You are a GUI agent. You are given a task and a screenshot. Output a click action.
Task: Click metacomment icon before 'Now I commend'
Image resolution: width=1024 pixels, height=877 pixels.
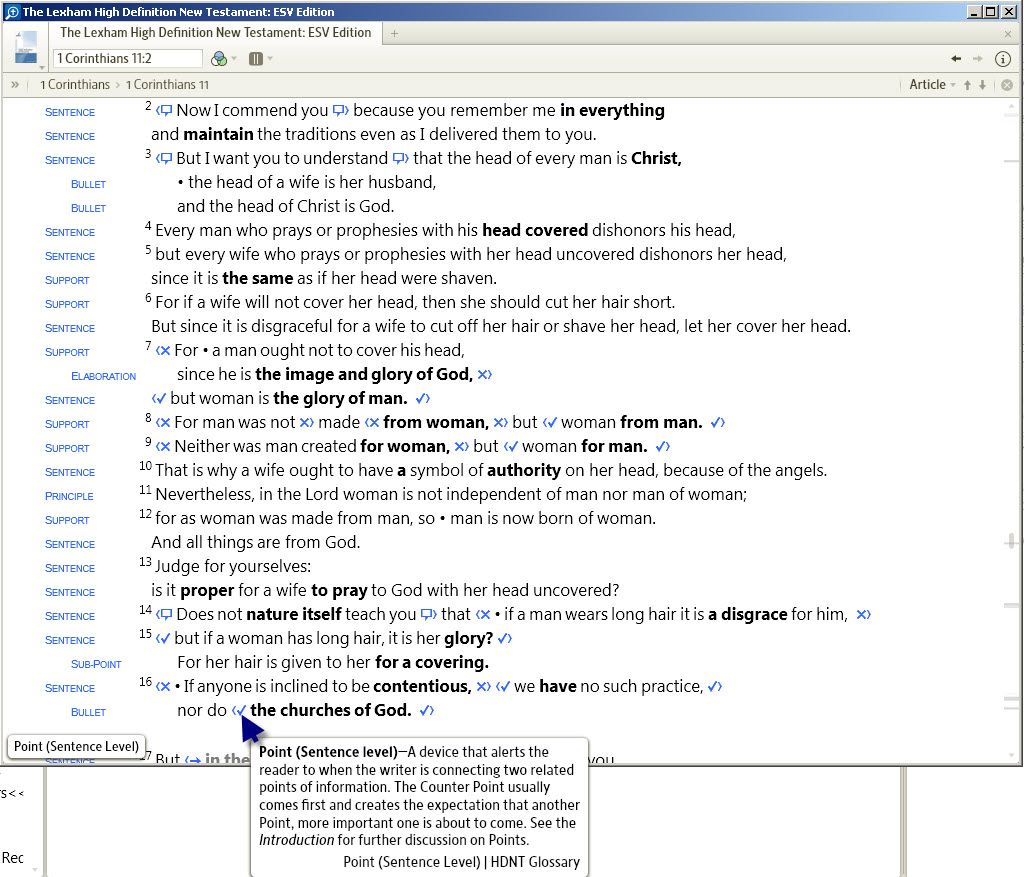[165, 110]
